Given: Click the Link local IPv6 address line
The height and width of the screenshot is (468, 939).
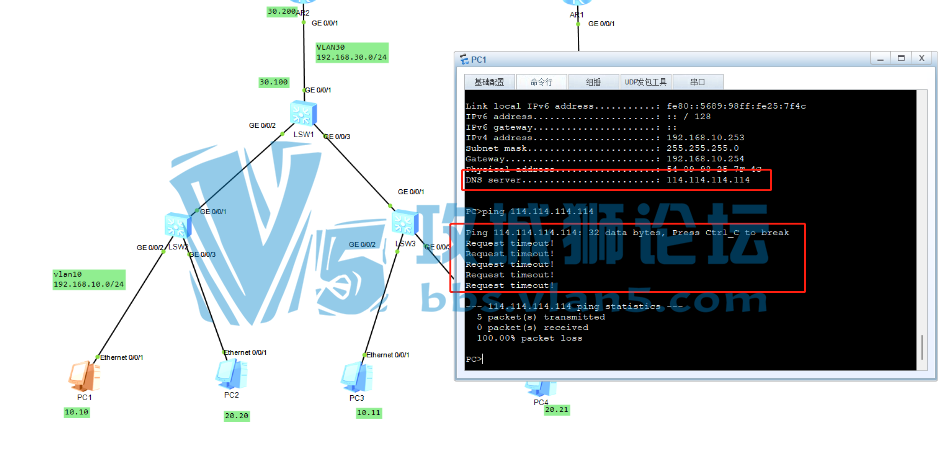Looking at the screenshot, I should (x=636, y=106).
